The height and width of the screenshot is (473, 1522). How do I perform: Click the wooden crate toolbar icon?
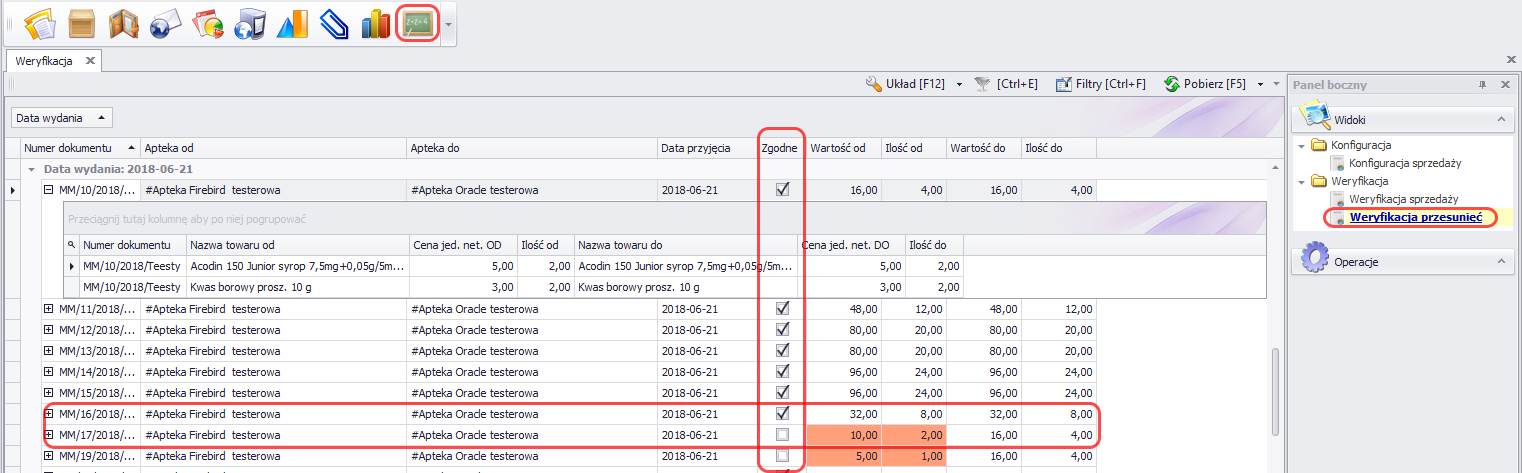[x=83, y=24]
